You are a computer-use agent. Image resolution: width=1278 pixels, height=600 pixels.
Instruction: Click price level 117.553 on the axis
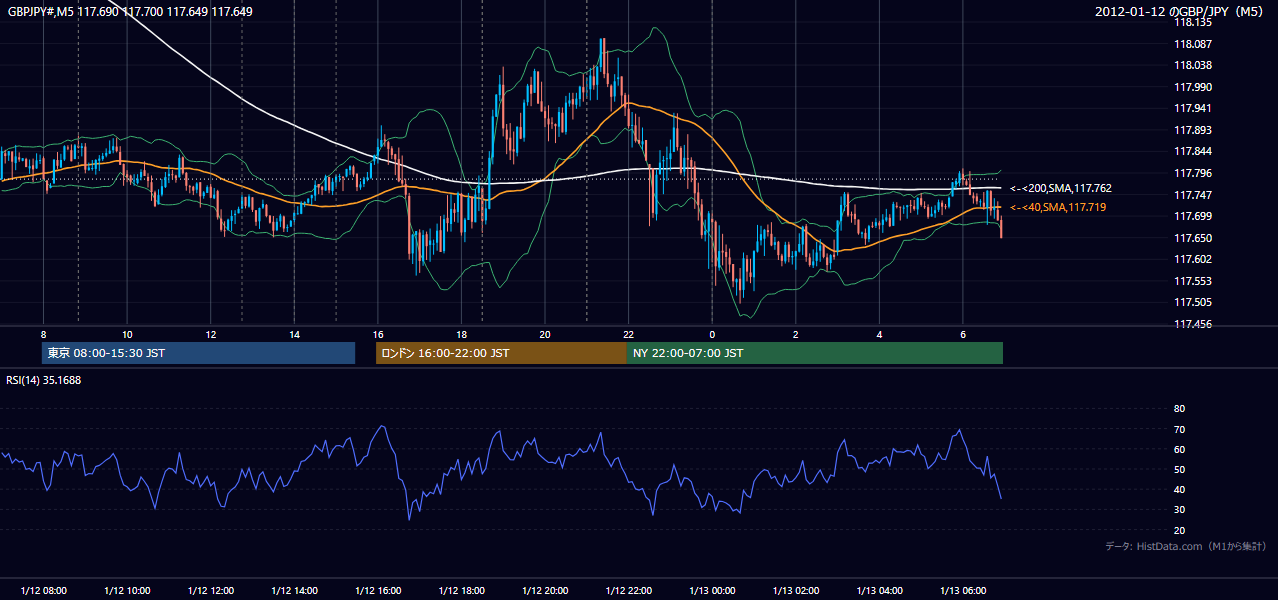[1192, 281]
